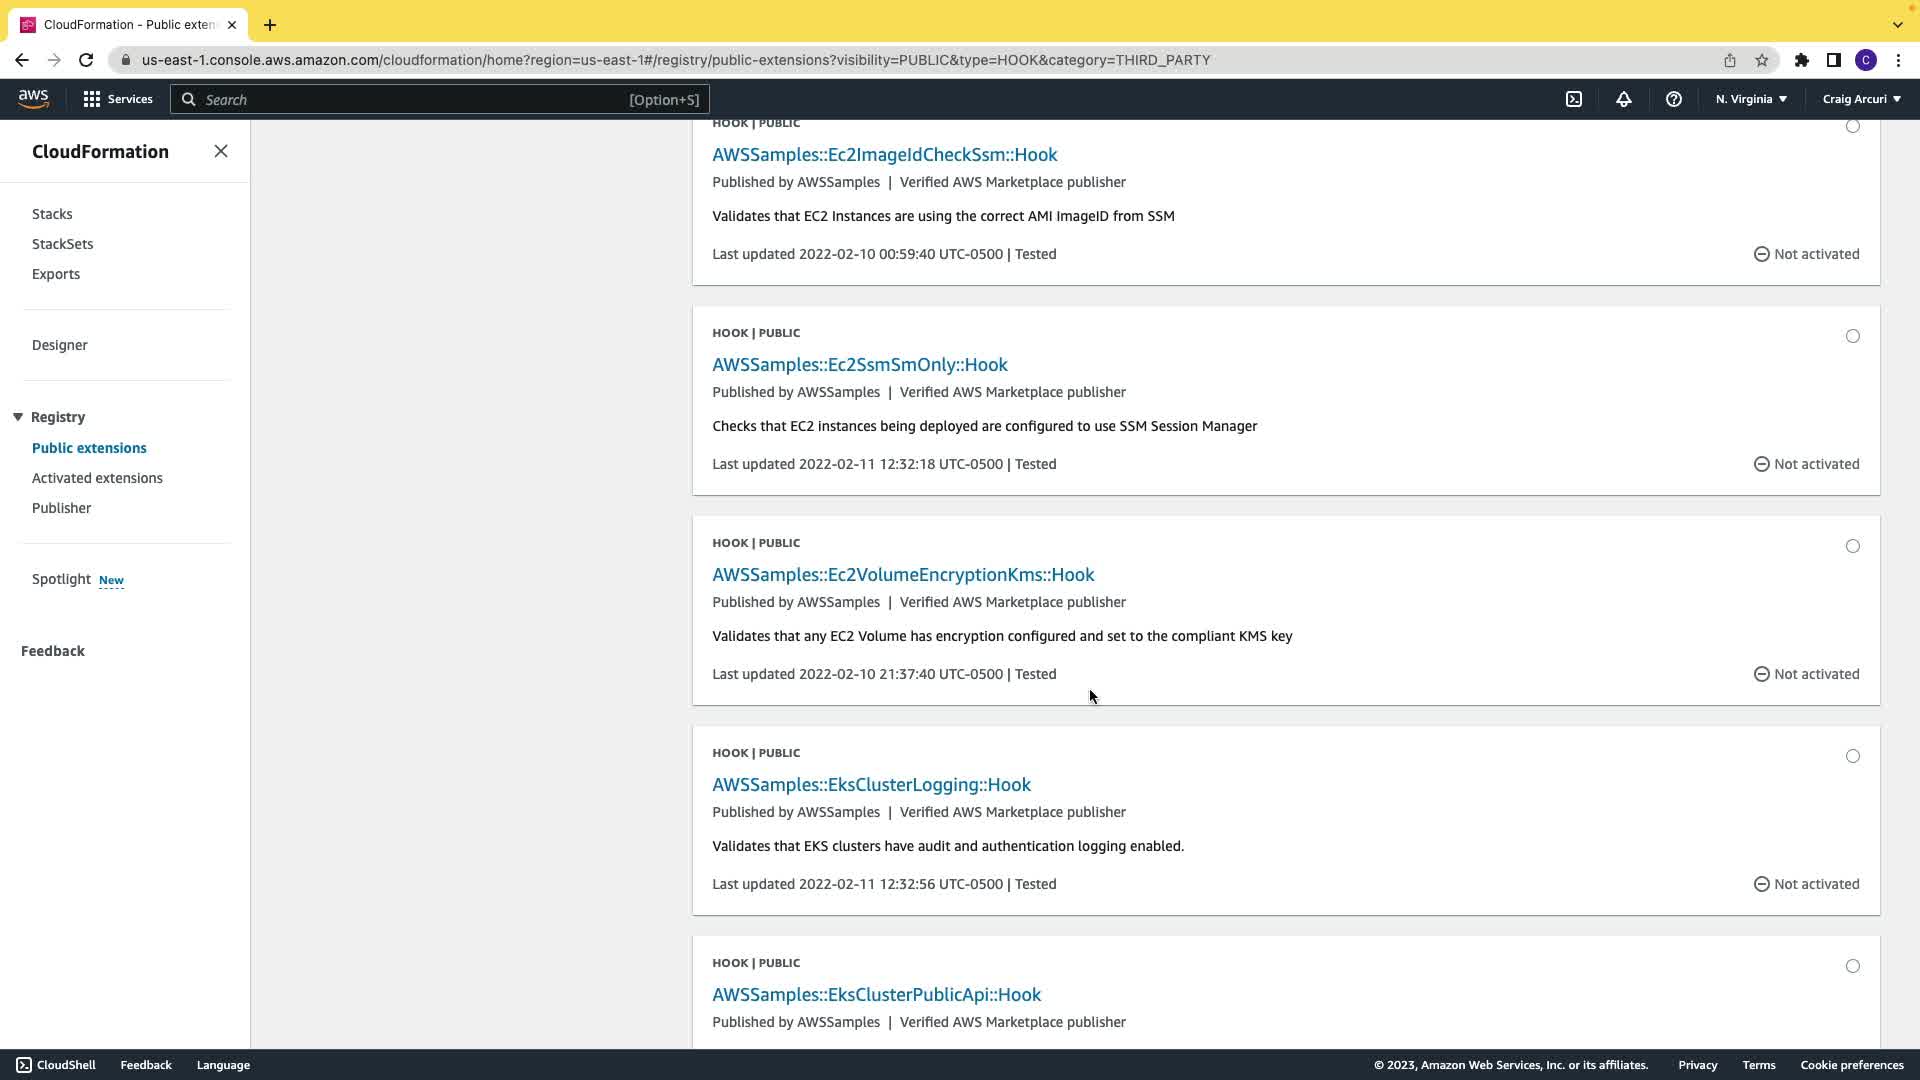
Task: Select the Ec2VolumeEncryptionKms Hook radio button
Action: (1853, 546)
